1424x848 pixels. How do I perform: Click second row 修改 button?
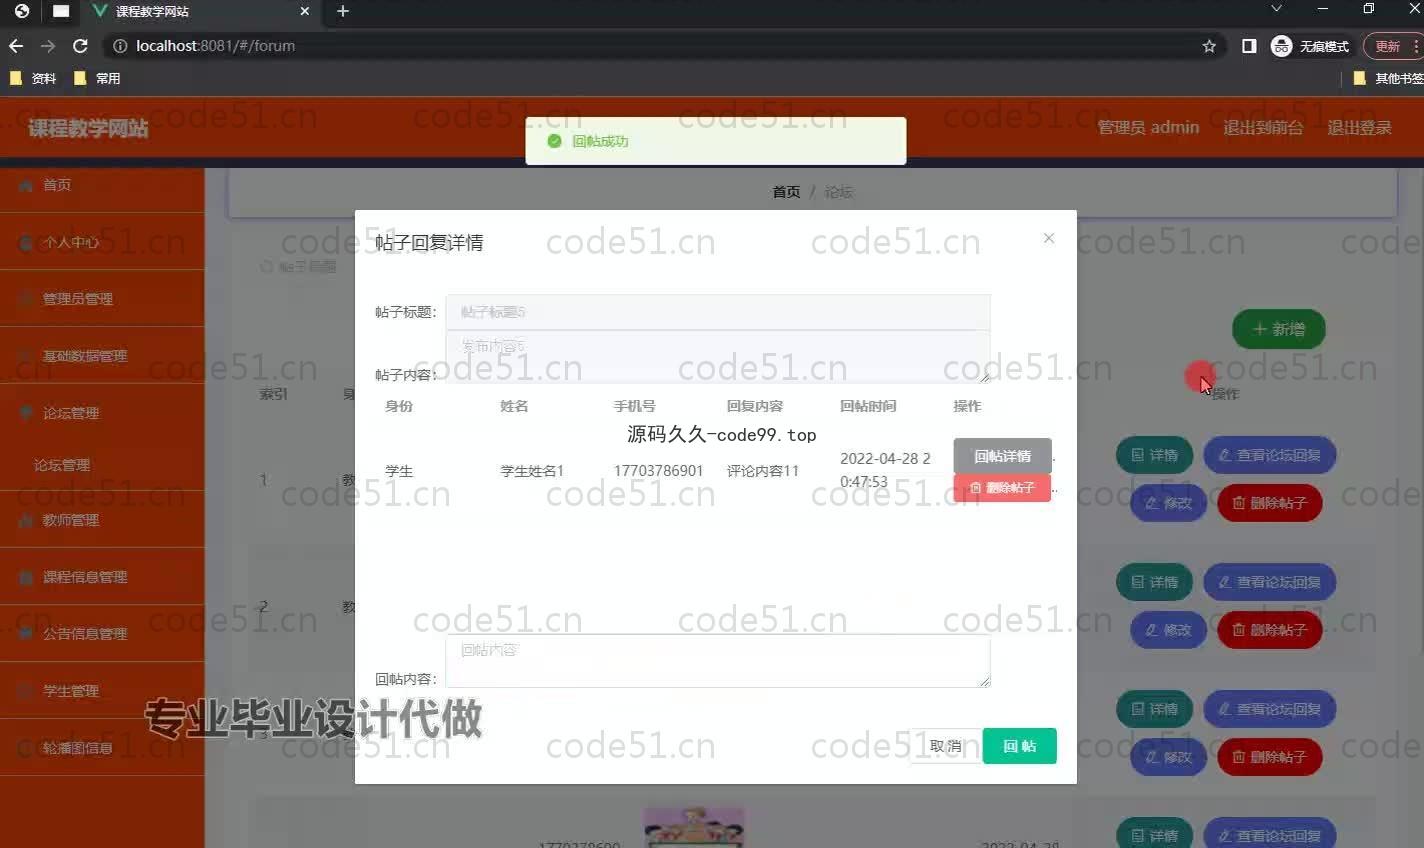pyautogui.click(x=1168, y=630)
